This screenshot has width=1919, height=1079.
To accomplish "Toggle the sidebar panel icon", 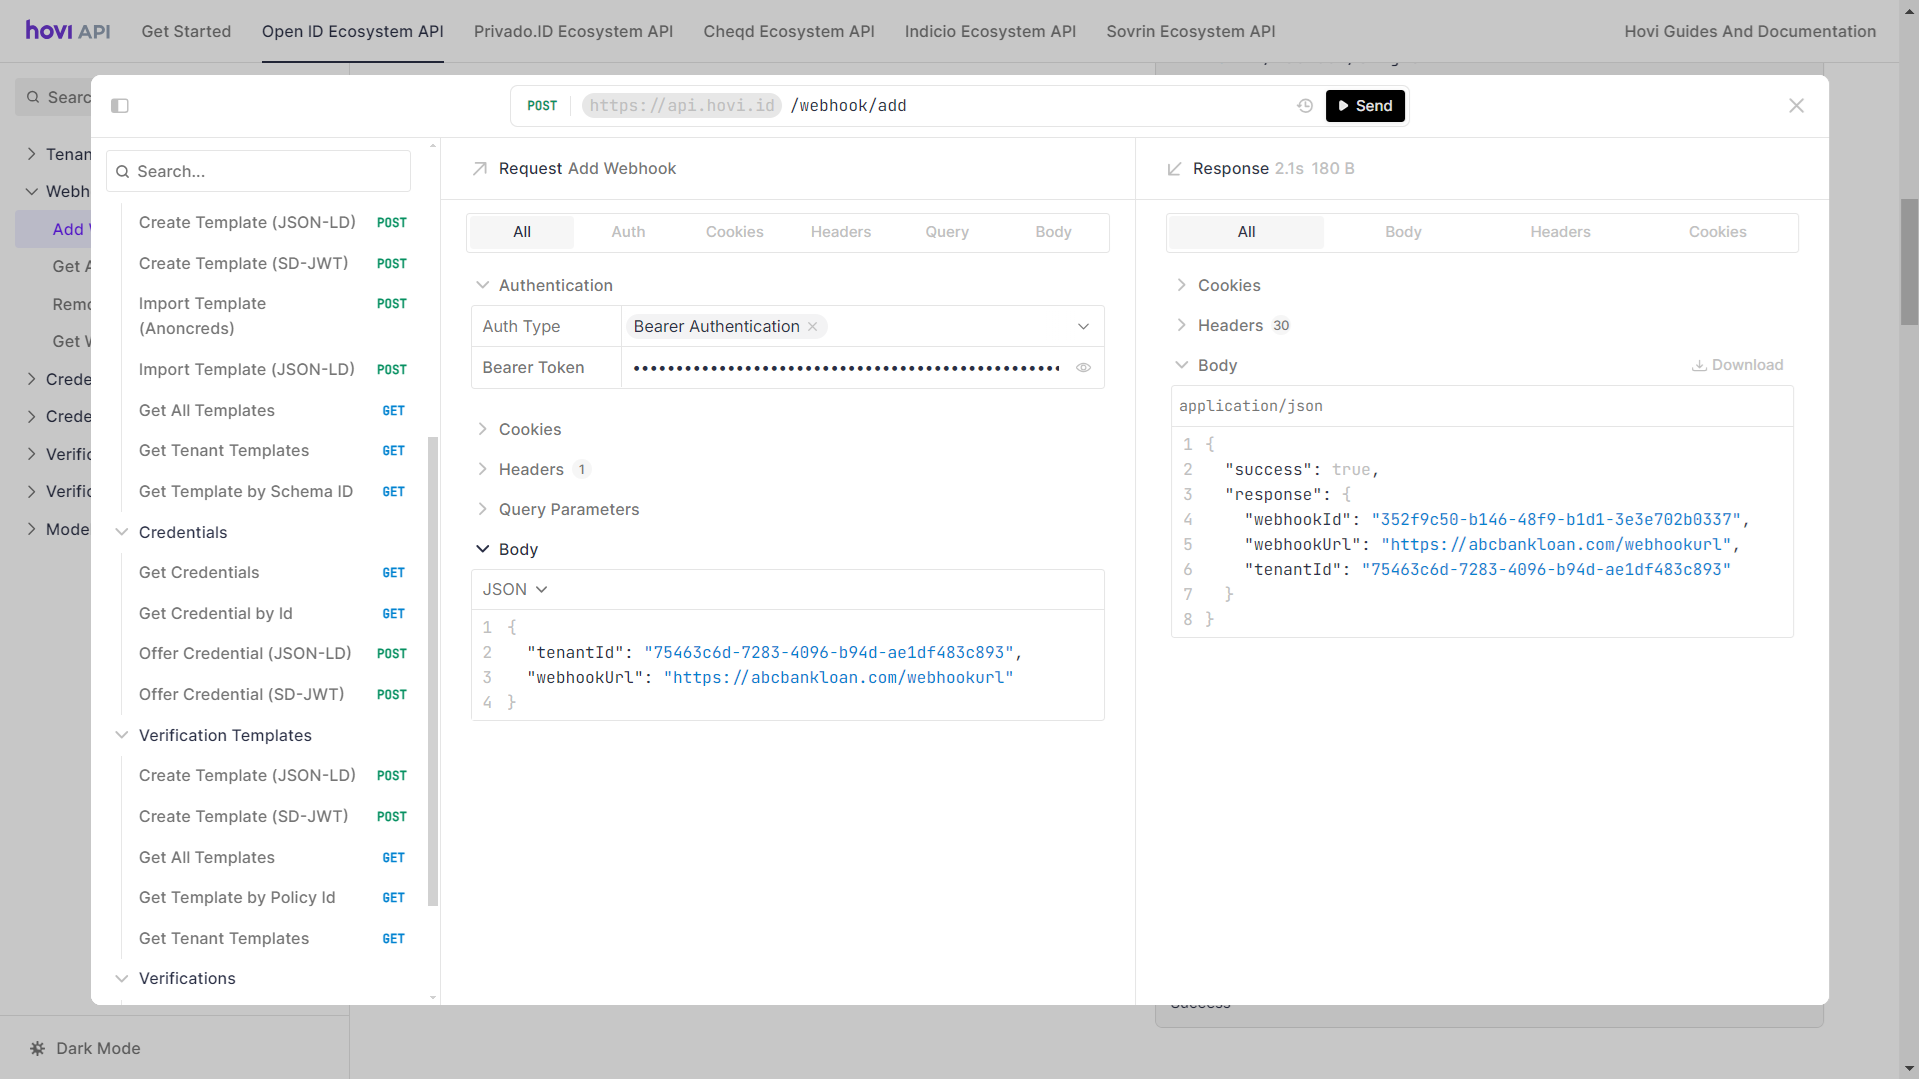I will [120, 106].
